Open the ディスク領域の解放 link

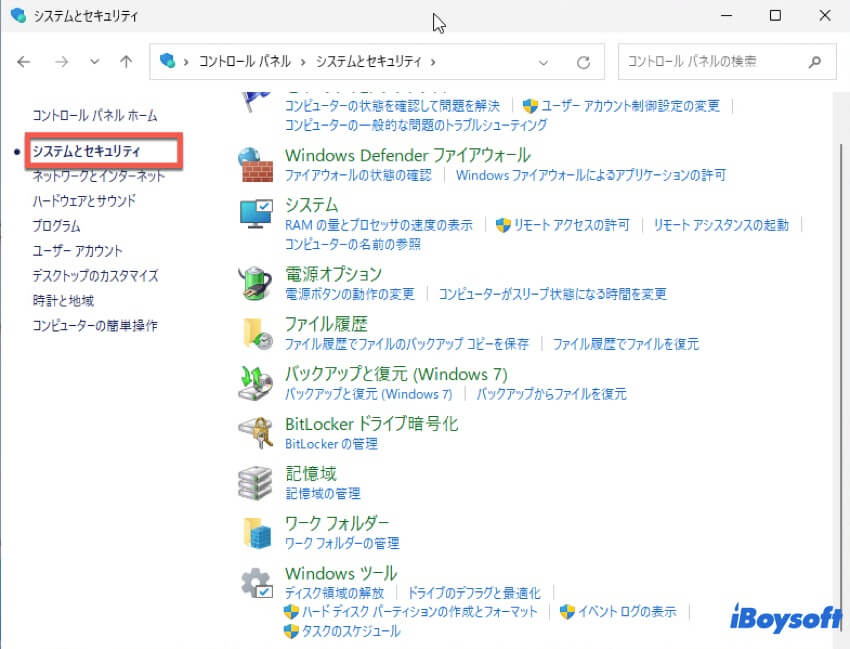pyautogui.click(x=334, y=593)
